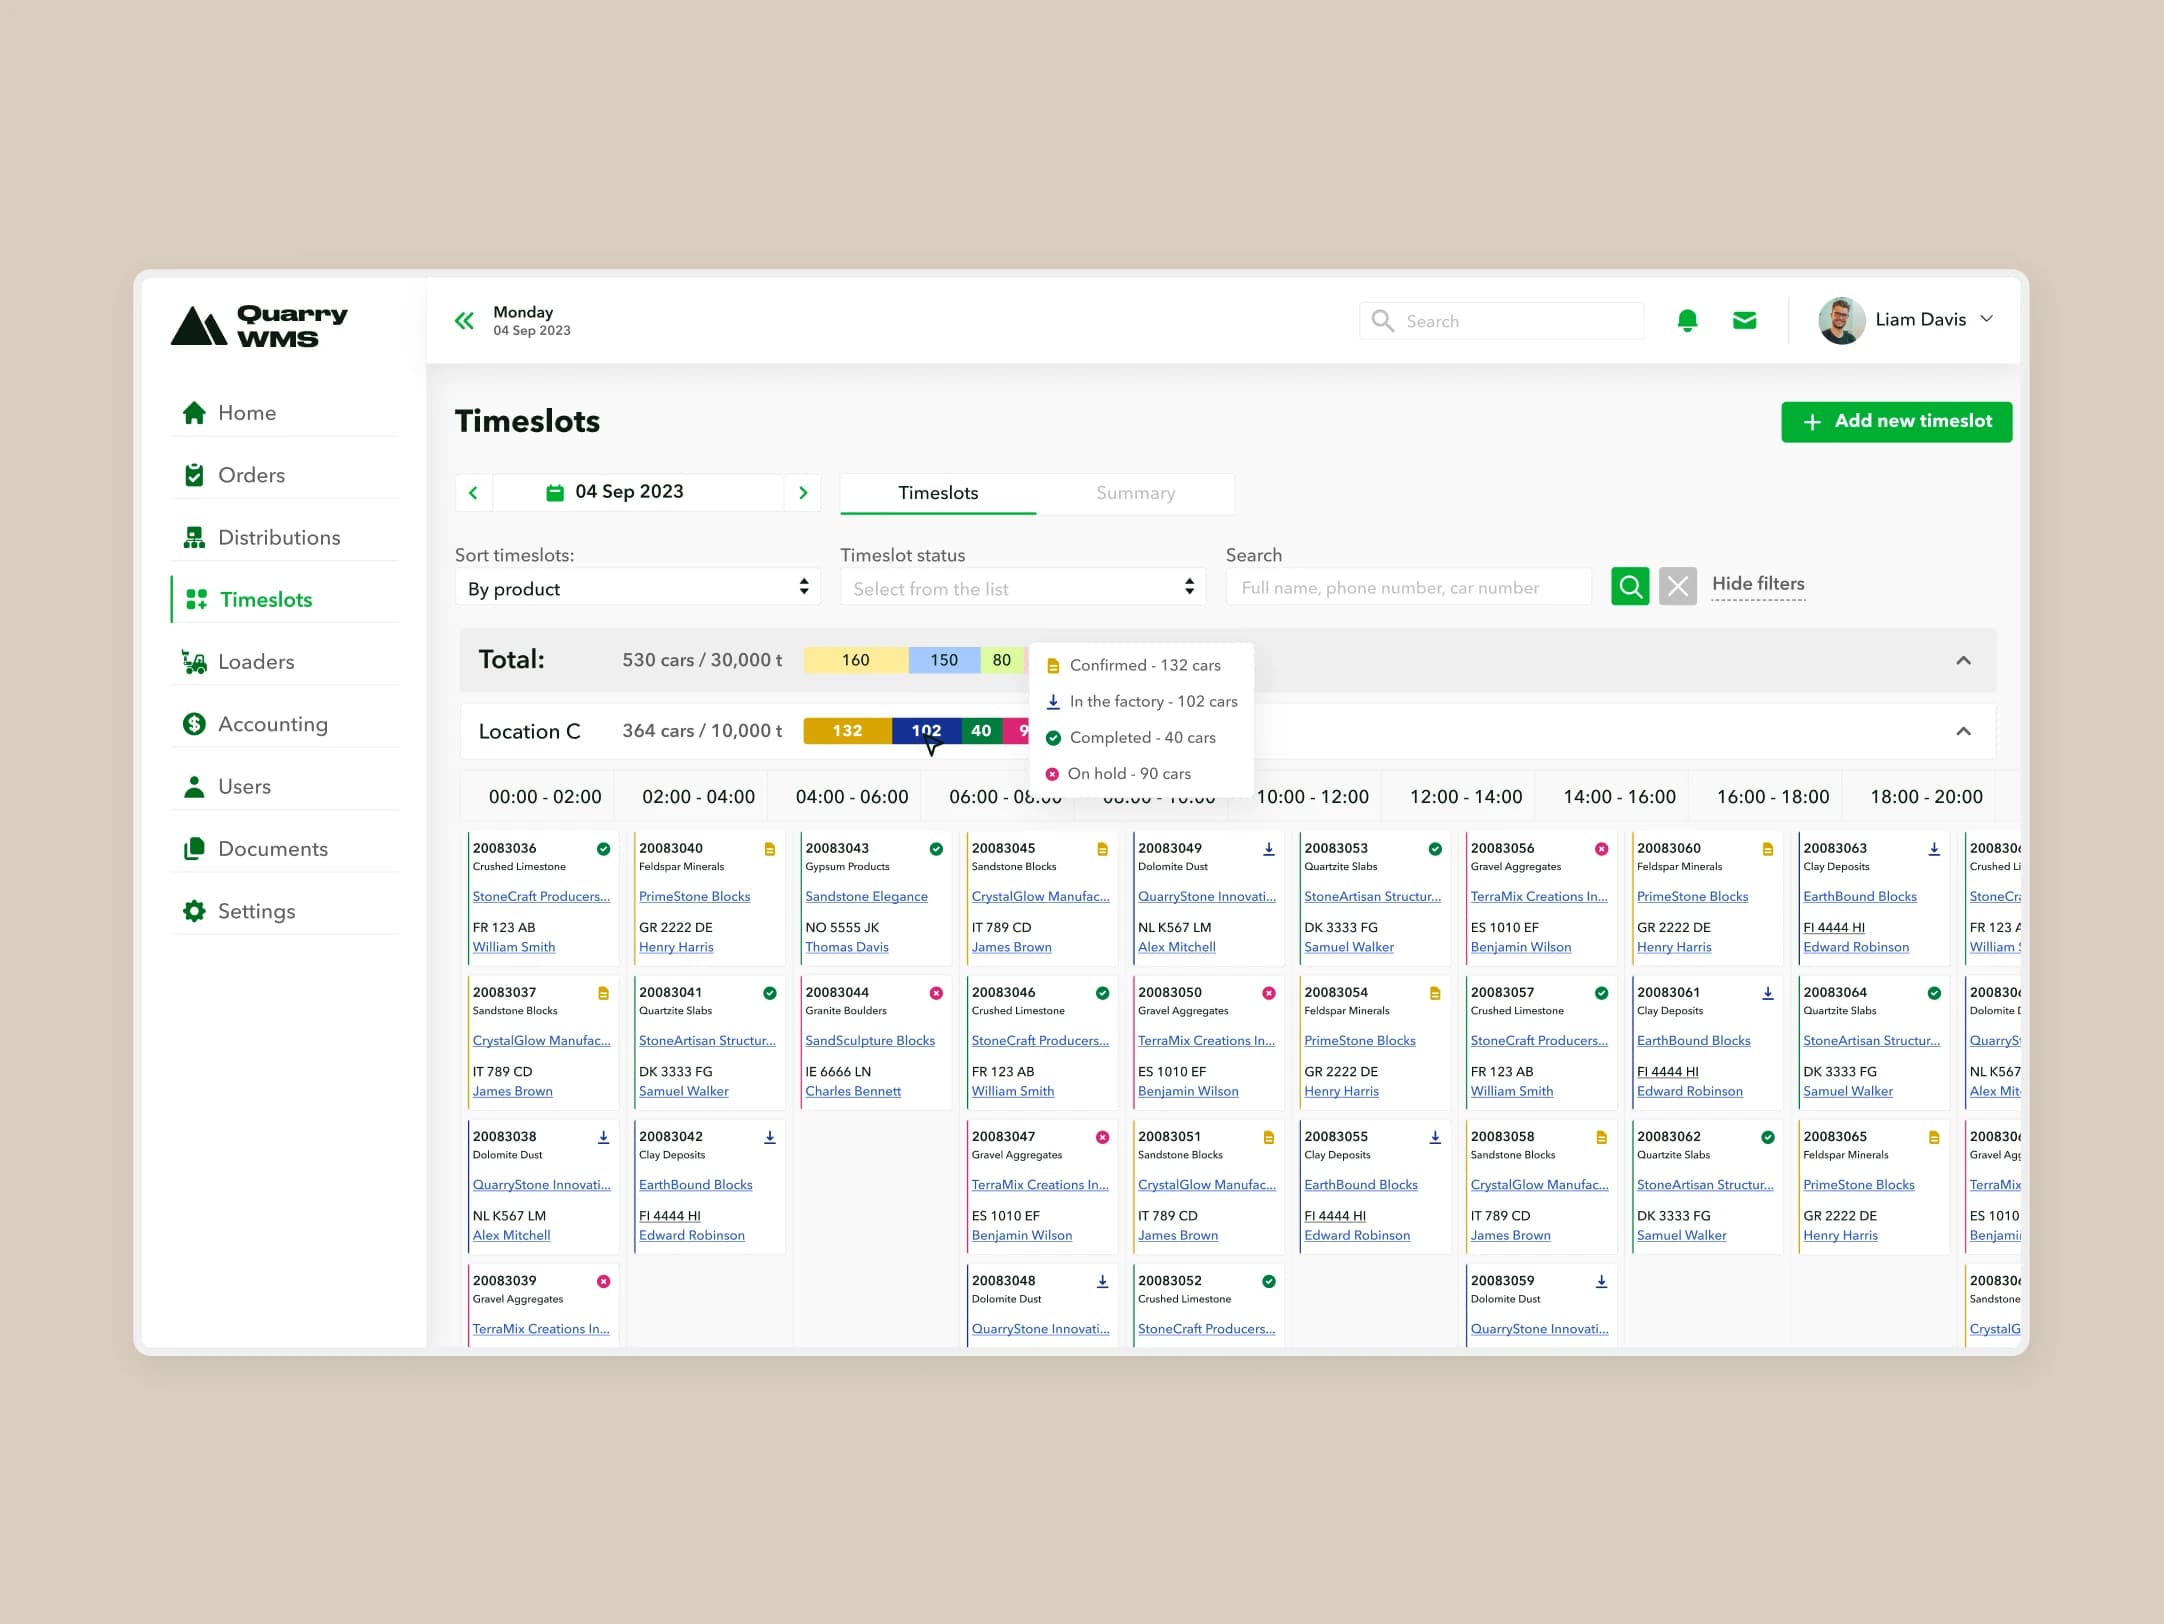2164x1624 pixels.
Task: Click timeslot number 20083060
Action: pos(1668,848)
